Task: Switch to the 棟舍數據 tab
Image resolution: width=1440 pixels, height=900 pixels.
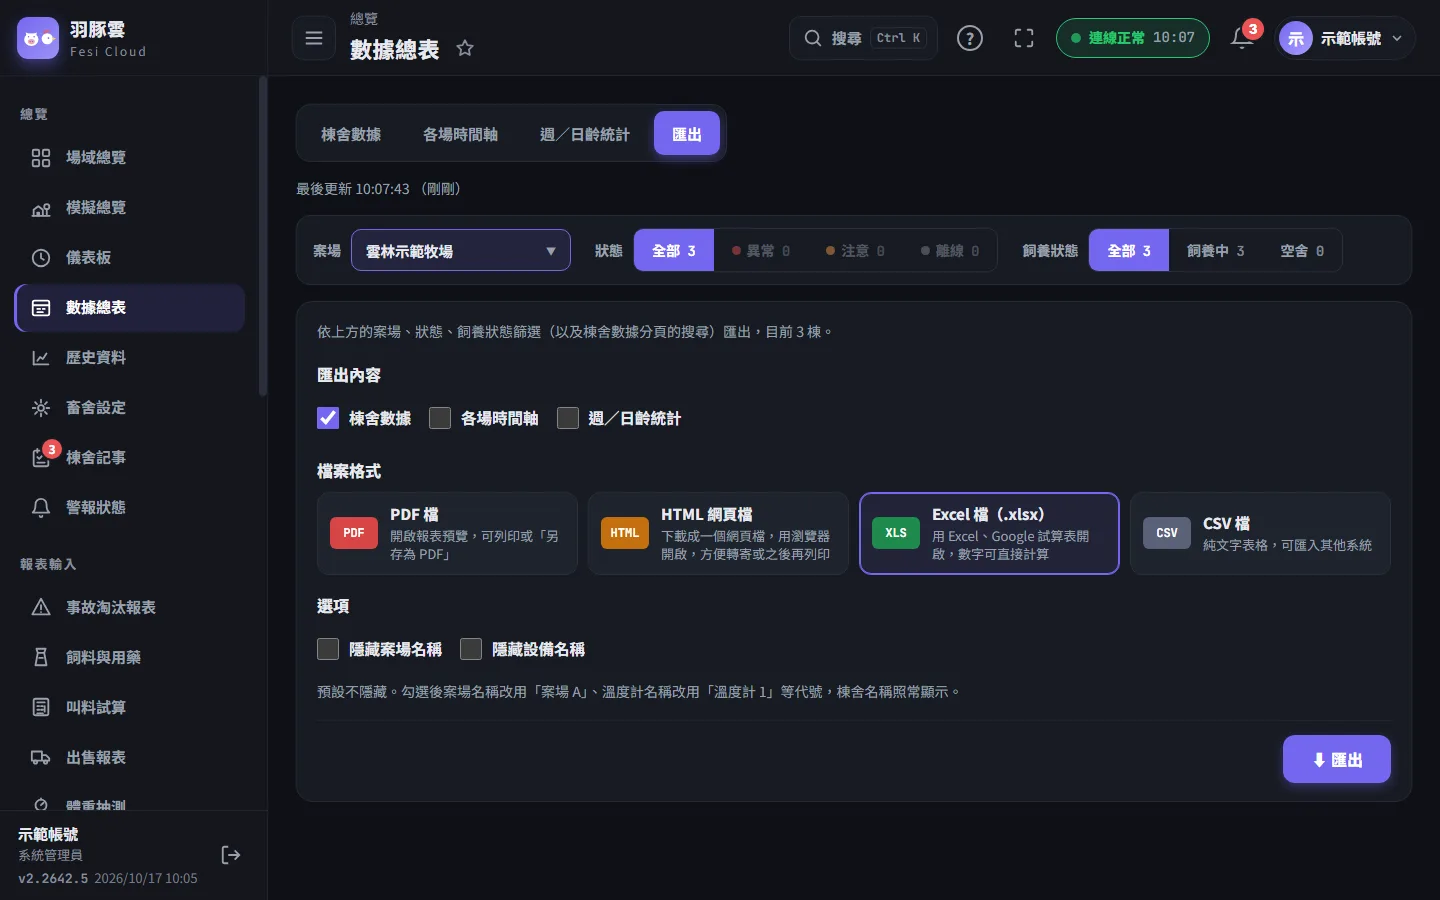Action: 351,134
